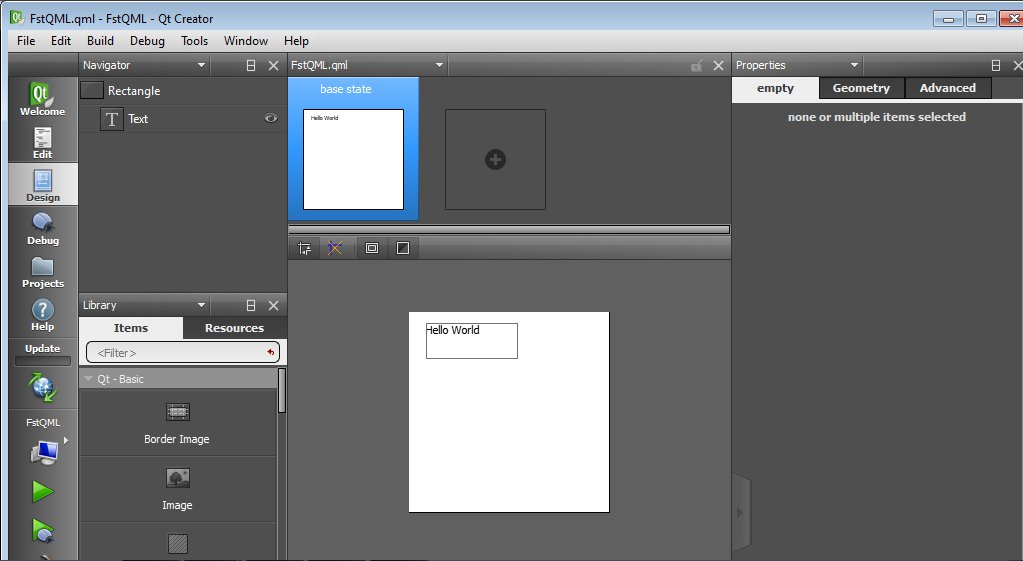
Task: Run the project with green arrow
Action: (x=43, y=491)
